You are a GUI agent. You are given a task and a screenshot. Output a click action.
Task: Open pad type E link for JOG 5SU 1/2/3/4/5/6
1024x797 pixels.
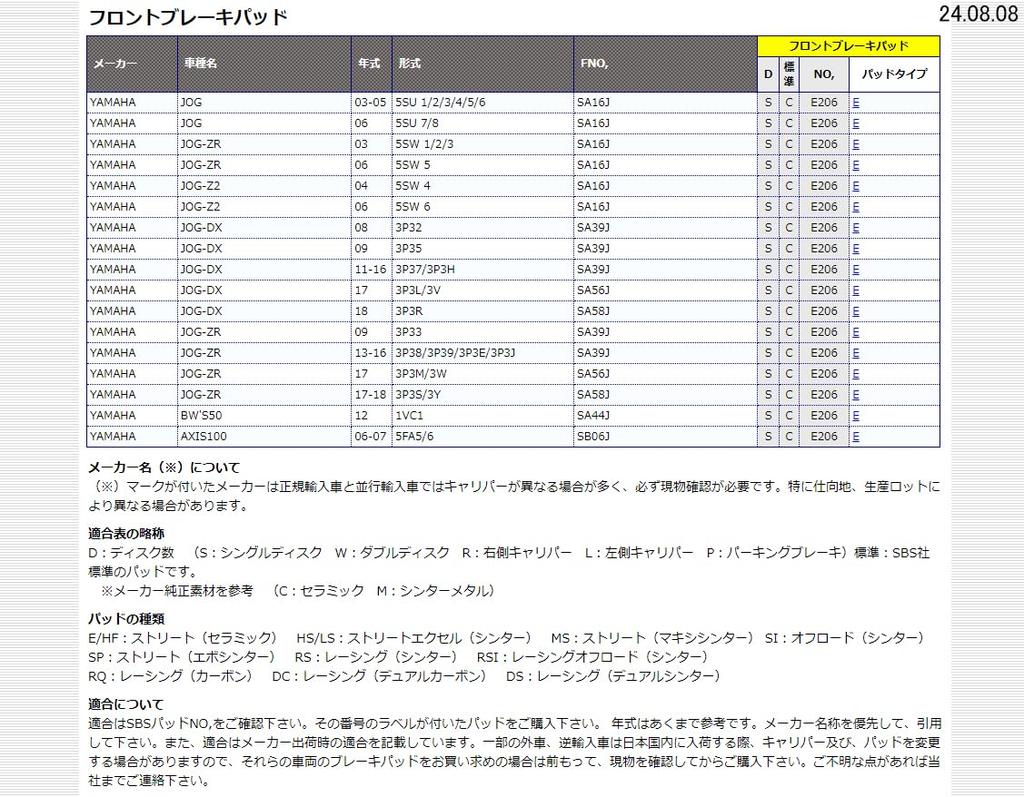856,102
